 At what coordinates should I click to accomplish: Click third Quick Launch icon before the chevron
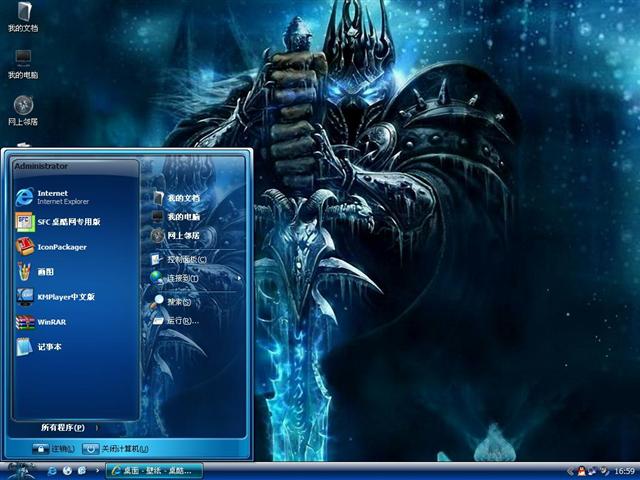[82, 471]
